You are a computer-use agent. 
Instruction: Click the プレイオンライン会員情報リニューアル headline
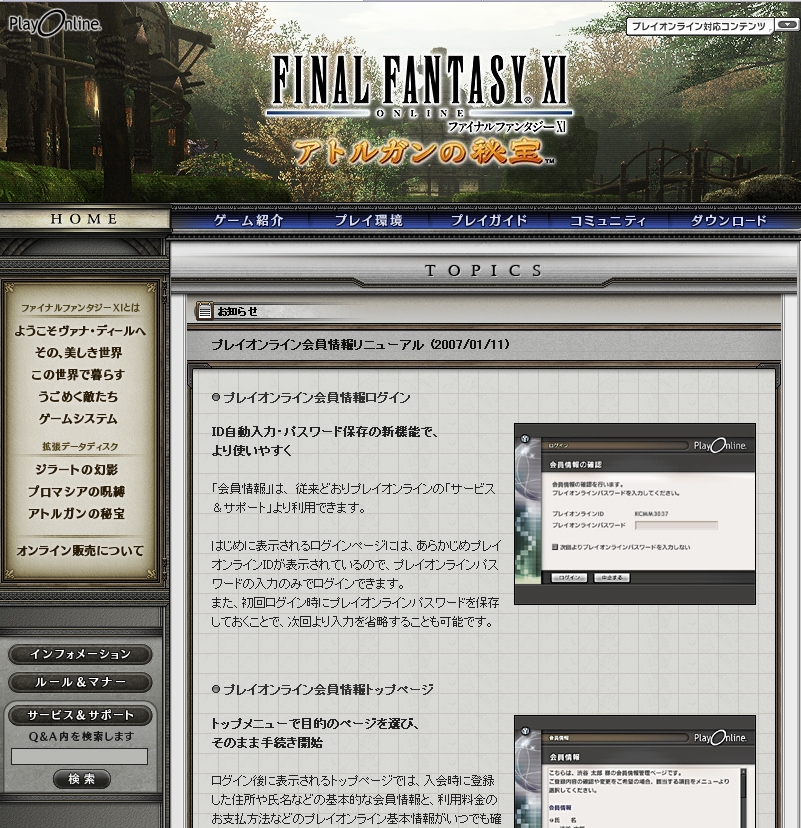(360, 345)
